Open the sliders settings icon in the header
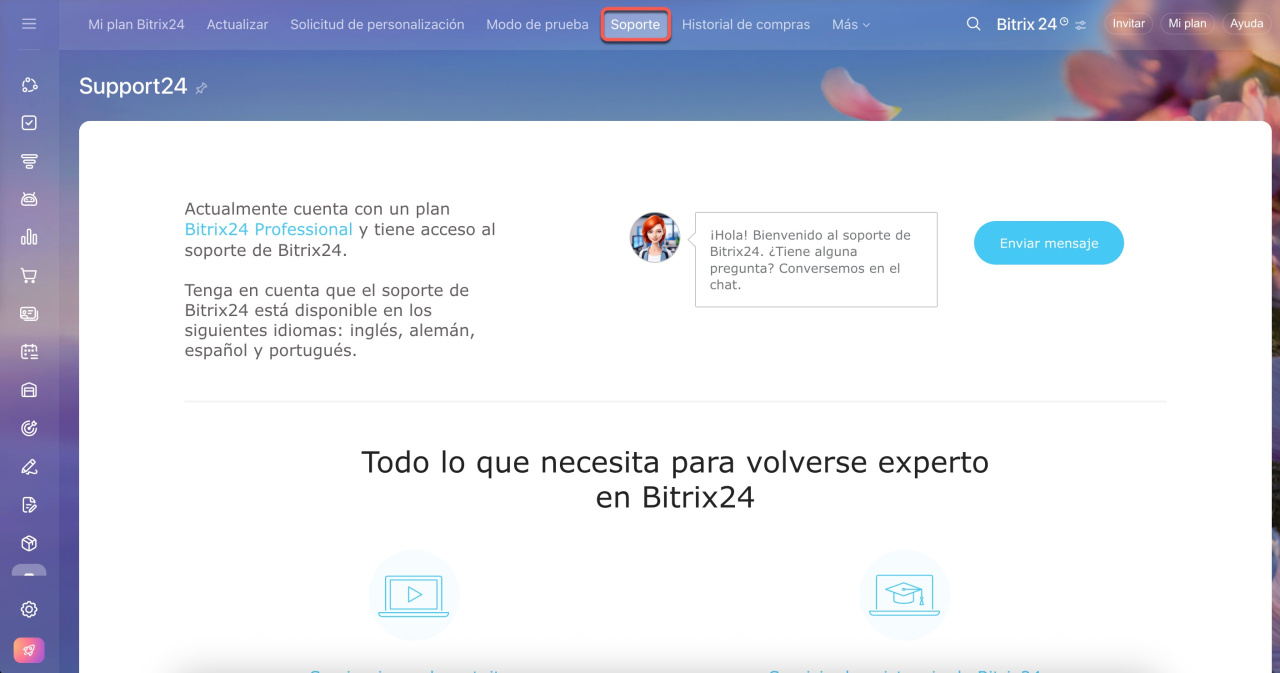 tap(1080, 25)
